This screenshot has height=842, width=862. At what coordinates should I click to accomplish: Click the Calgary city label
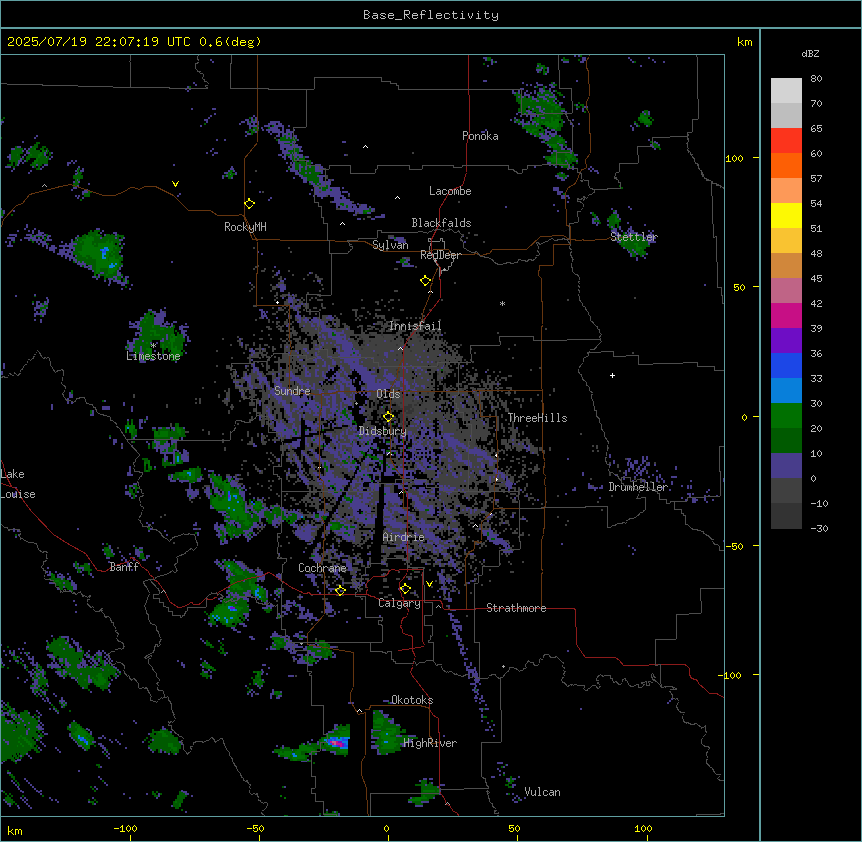(399, 603)
